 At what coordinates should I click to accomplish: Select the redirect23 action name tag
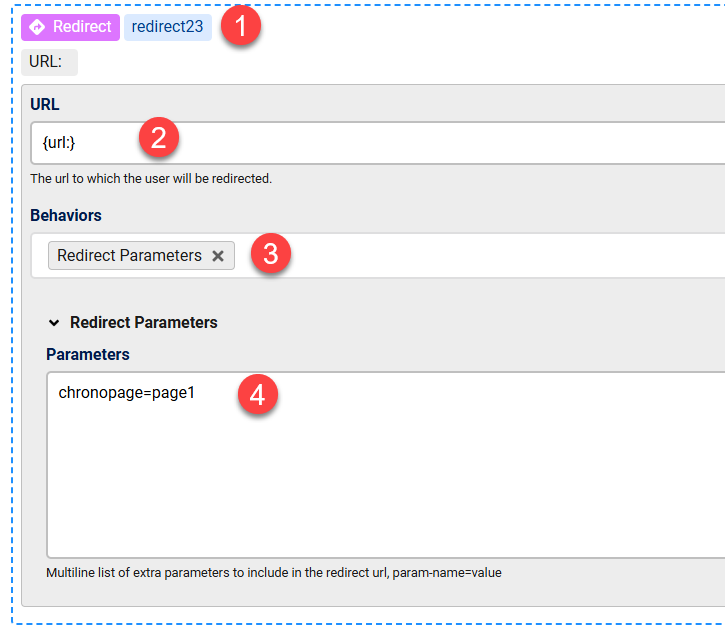pos(167,27)
